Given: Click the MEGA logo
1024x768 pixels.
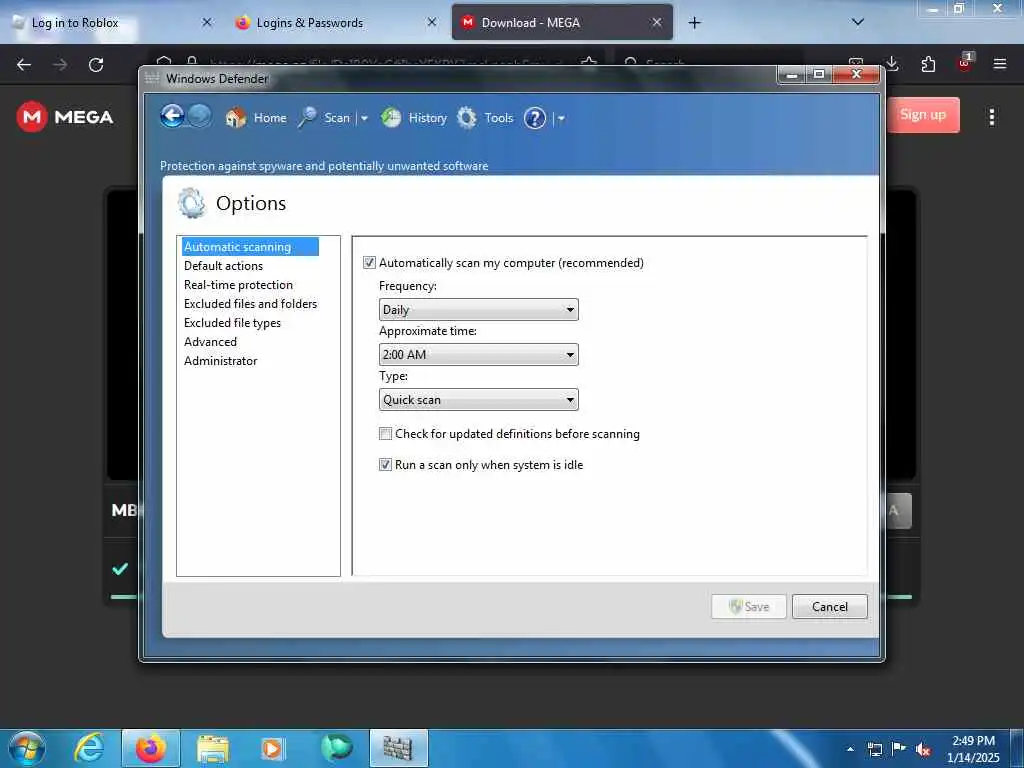Looking at the screenshot, I should 65,117.
